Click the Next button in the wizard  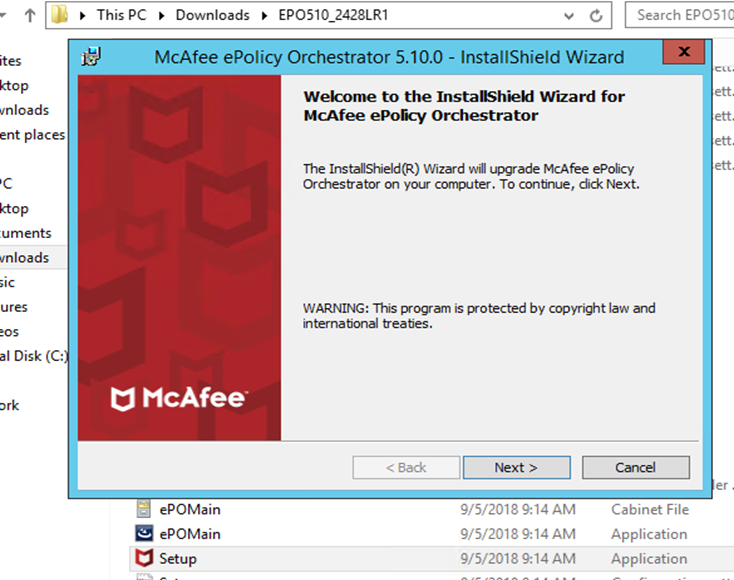point(516,467)
